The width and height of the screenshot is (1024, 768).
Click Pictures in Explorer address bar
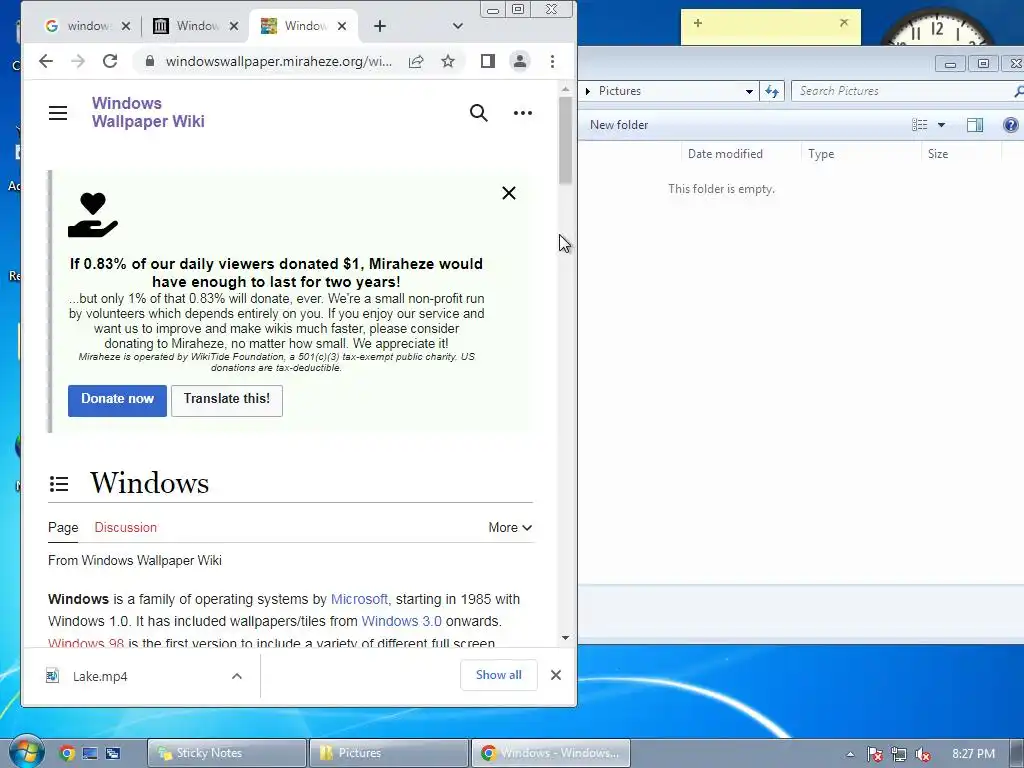click(620, 91)
